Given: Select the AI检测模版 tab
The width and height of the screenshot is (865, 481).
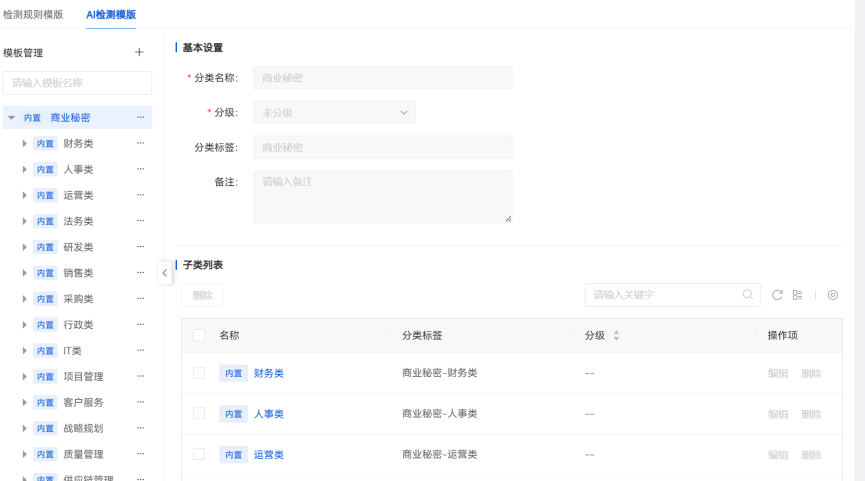Looking at the screenshot, I should [x=111, y=14].
